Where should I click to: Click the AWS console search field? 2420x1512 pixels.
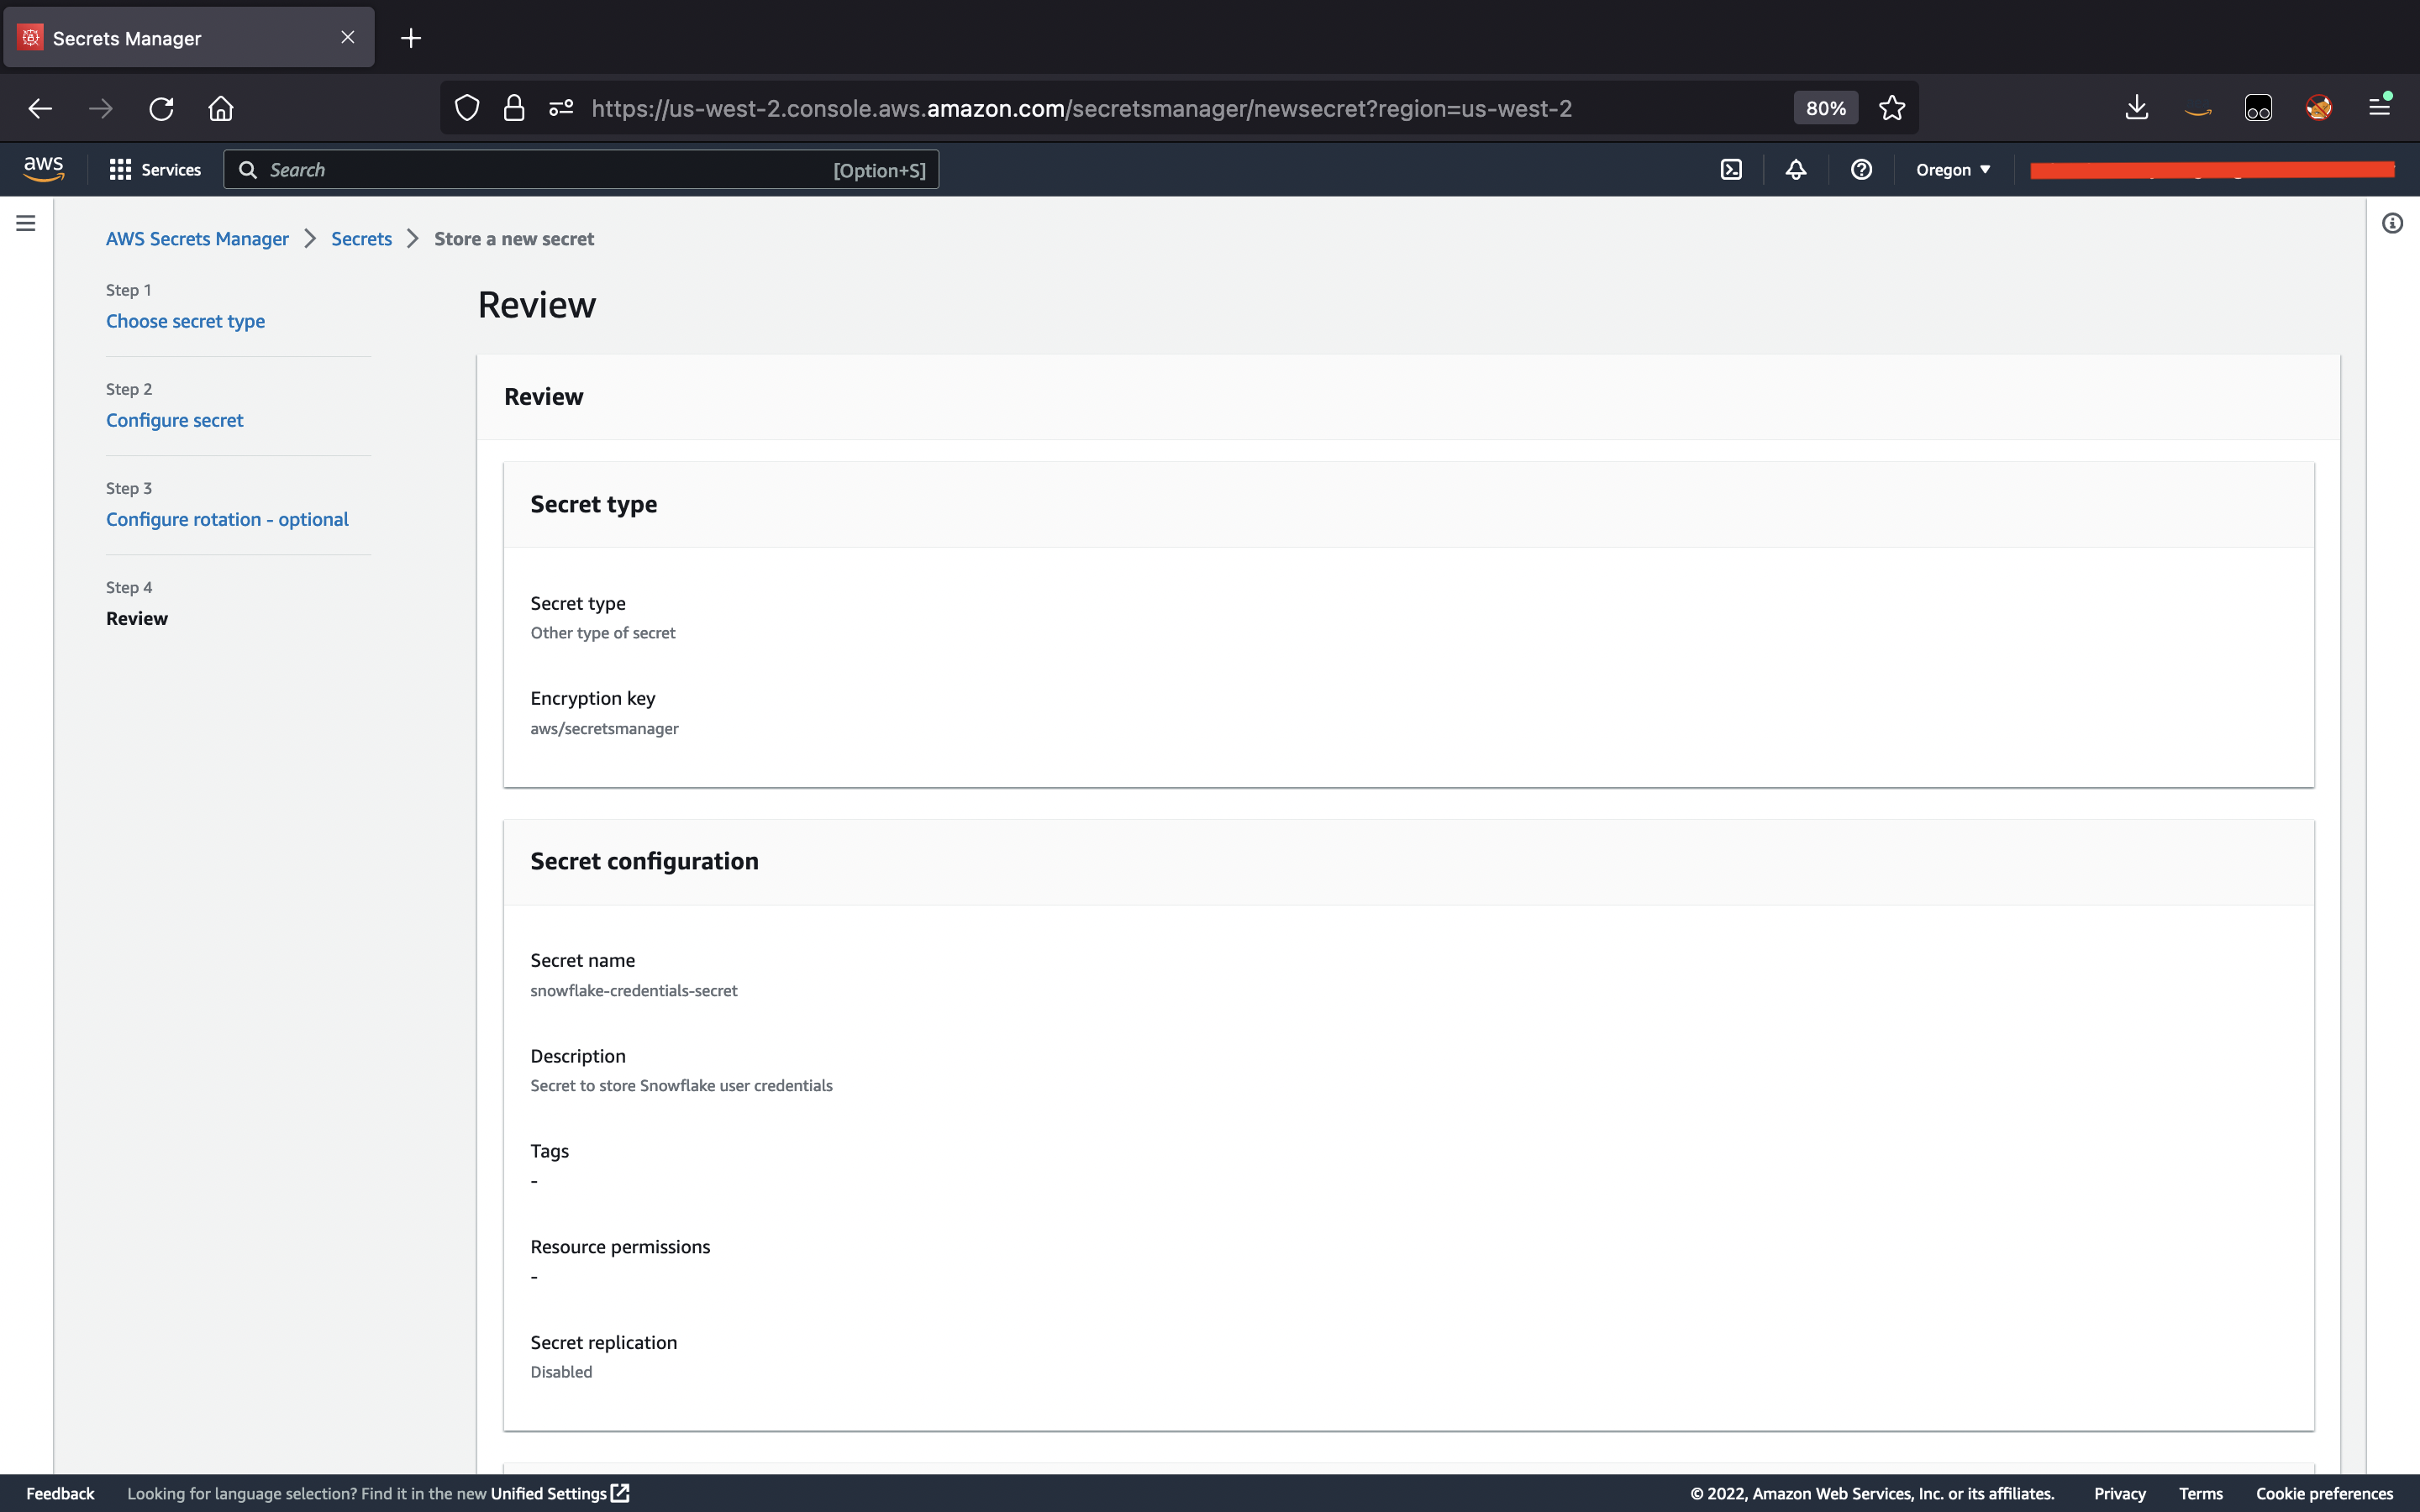tap(581, 170)
